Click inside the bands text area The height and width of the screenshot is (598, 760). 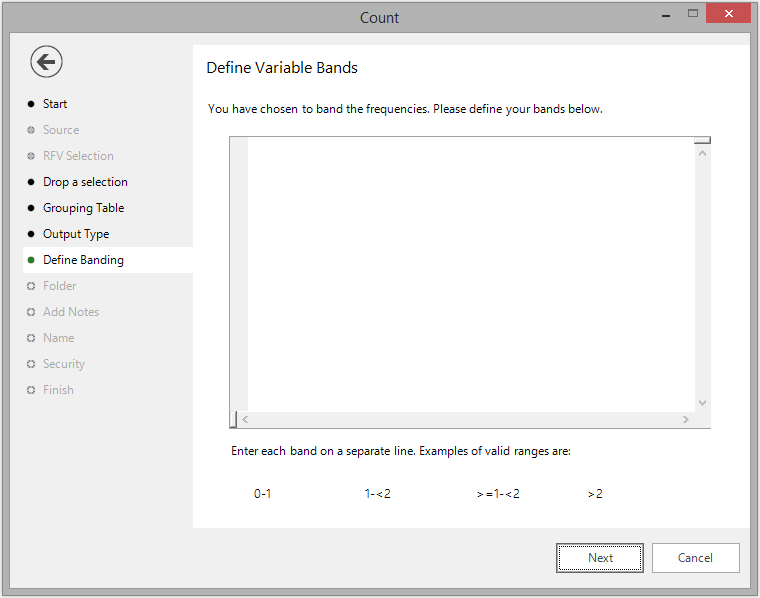tap(471, 274)
